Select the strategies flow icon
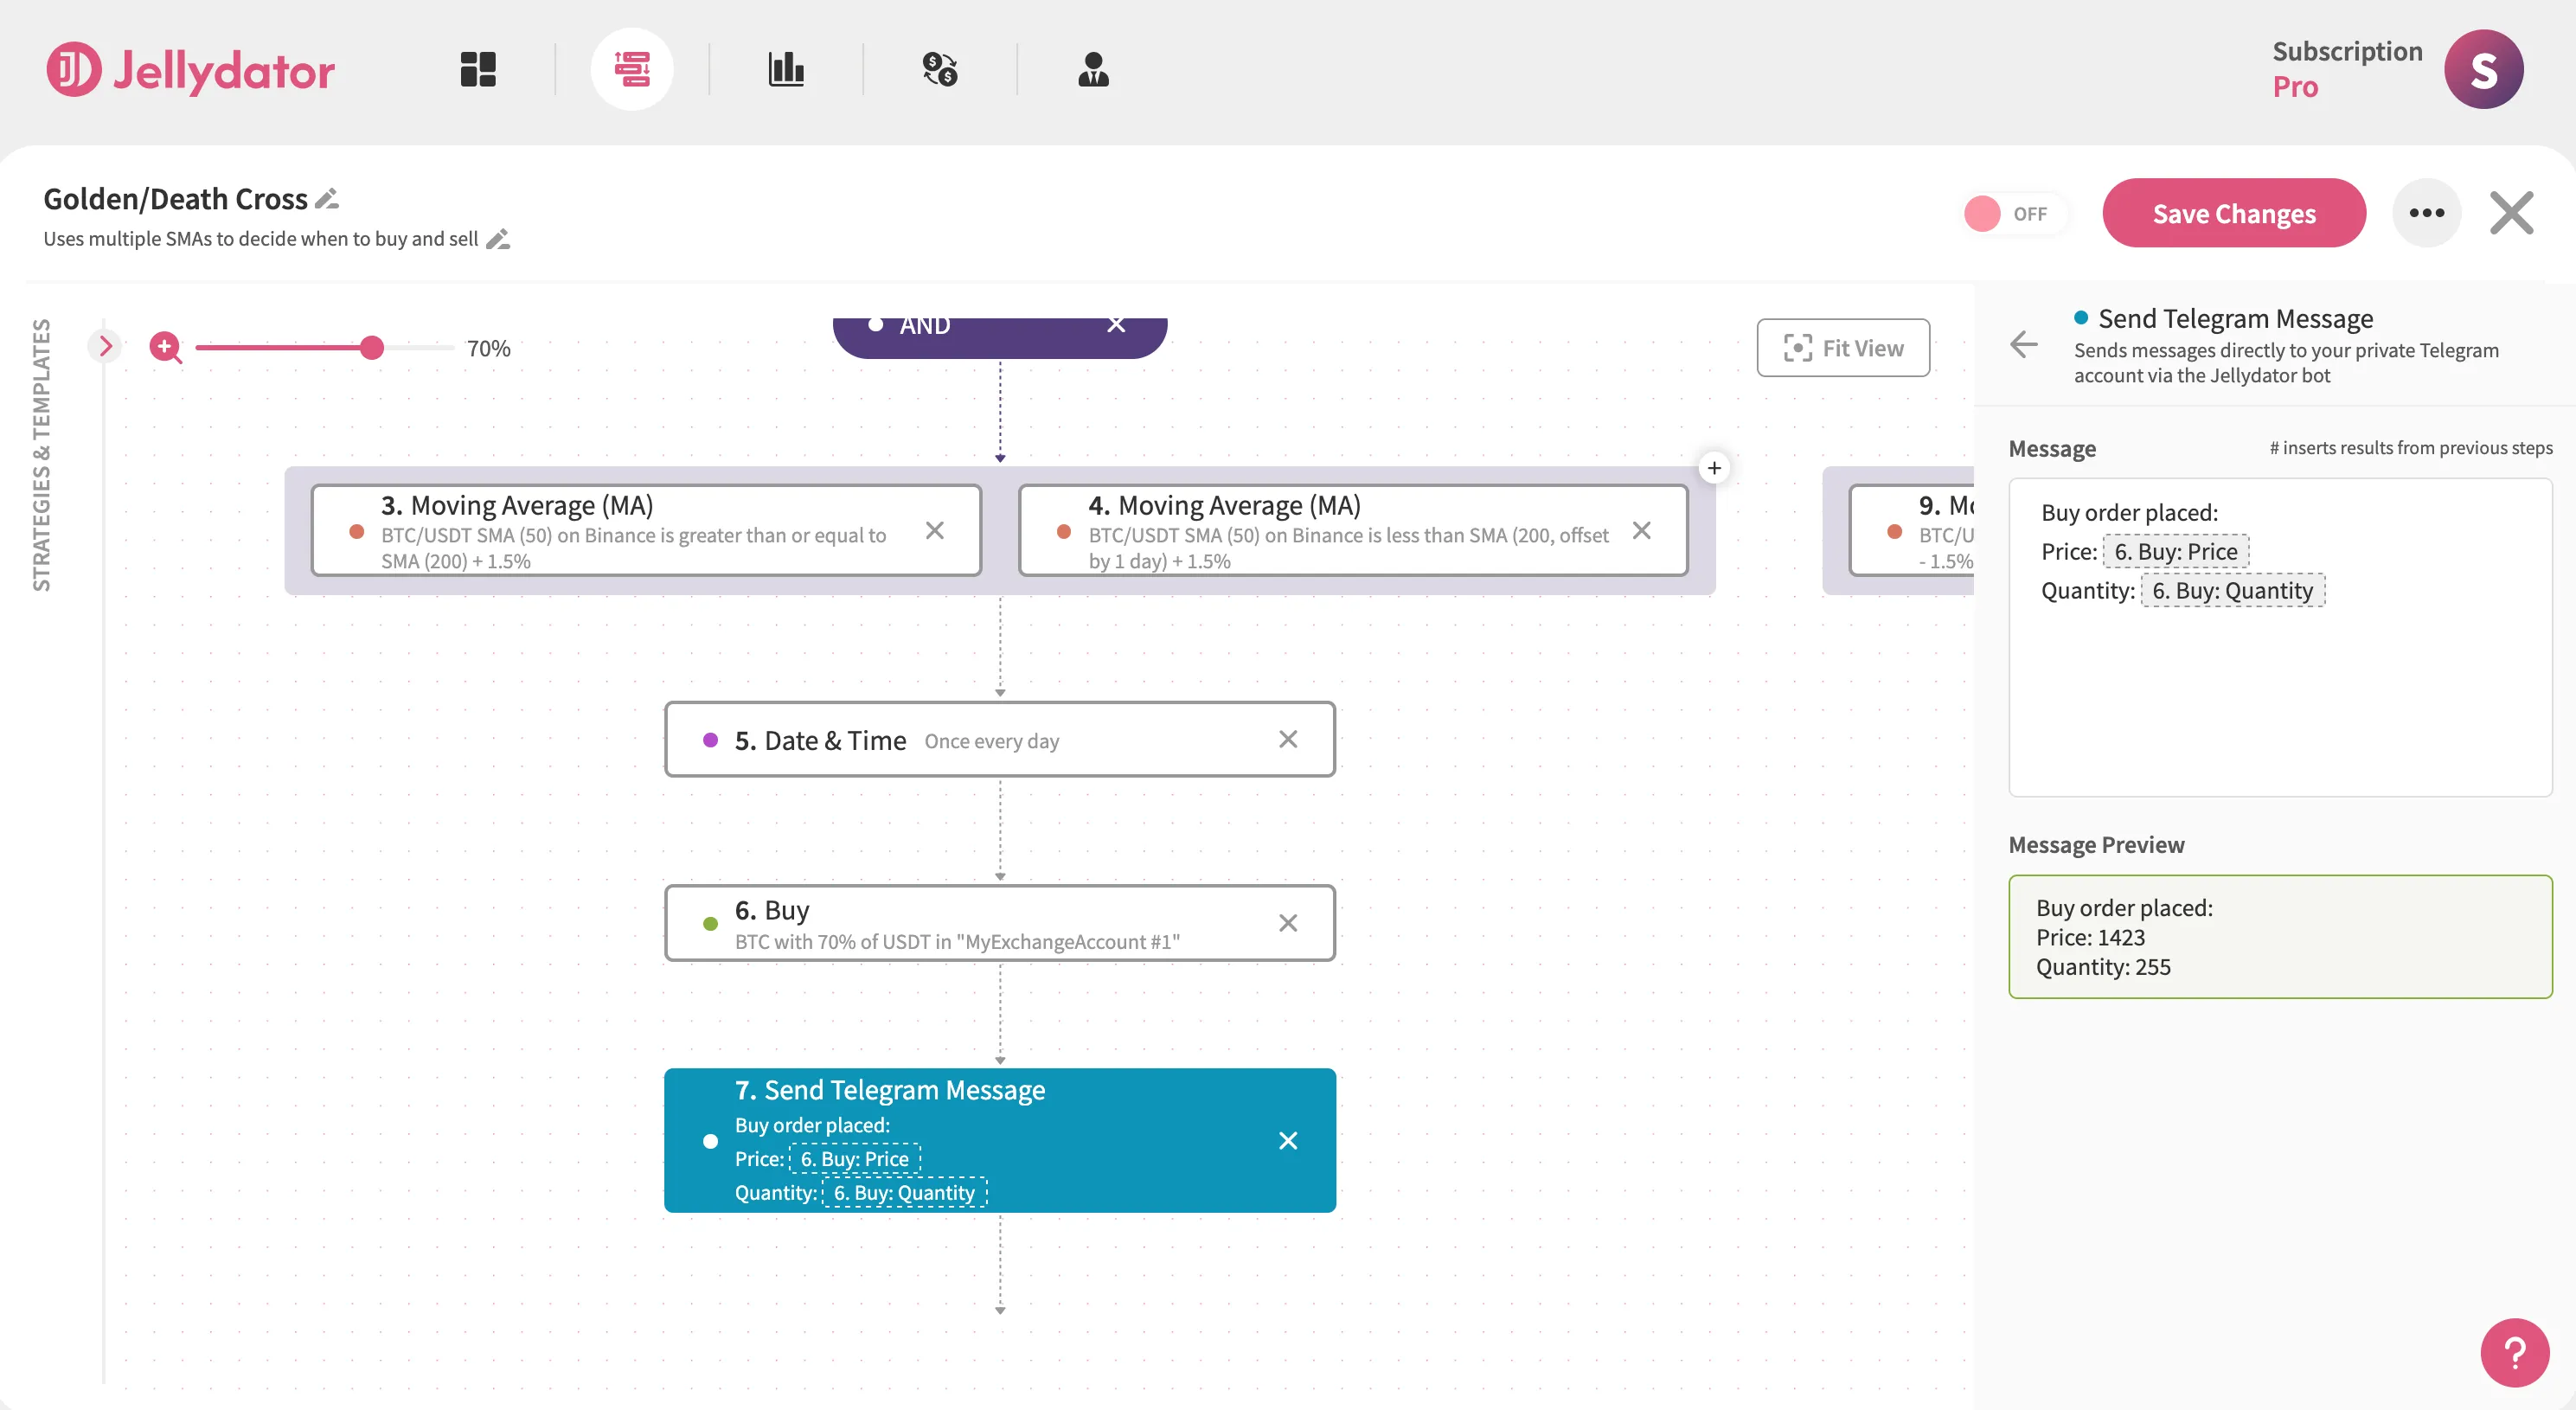 tap(632, 69)
